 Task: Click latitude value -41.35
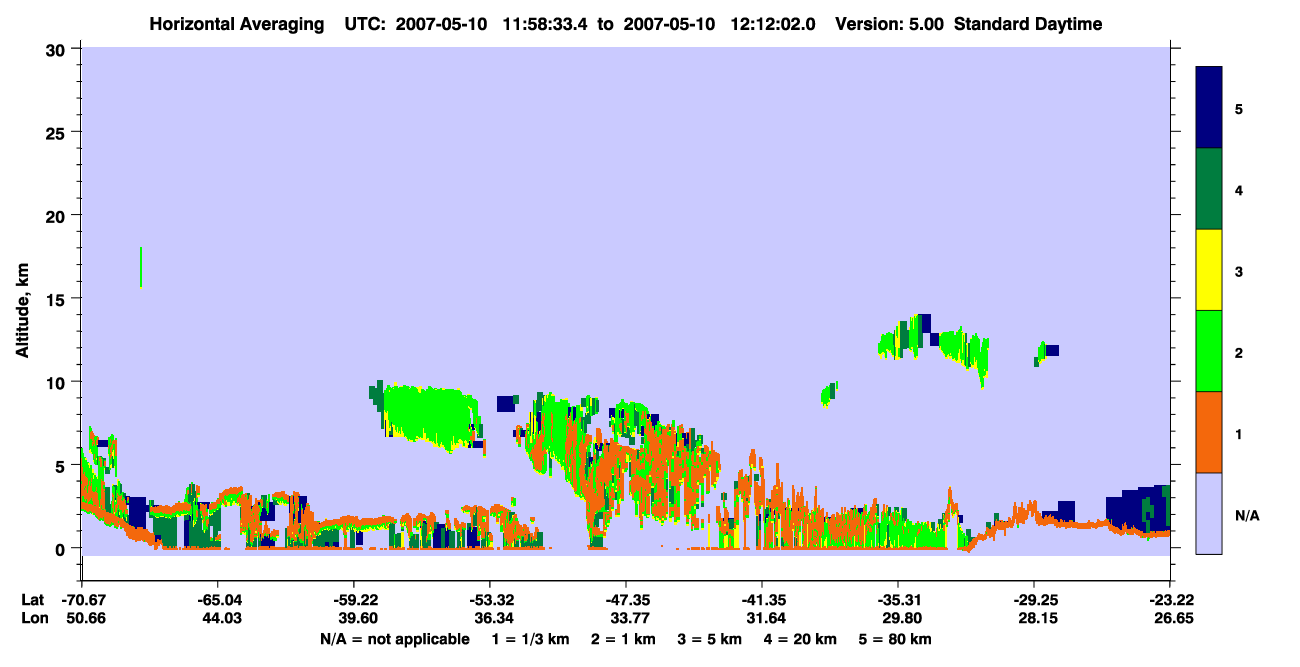click(762, 600)
